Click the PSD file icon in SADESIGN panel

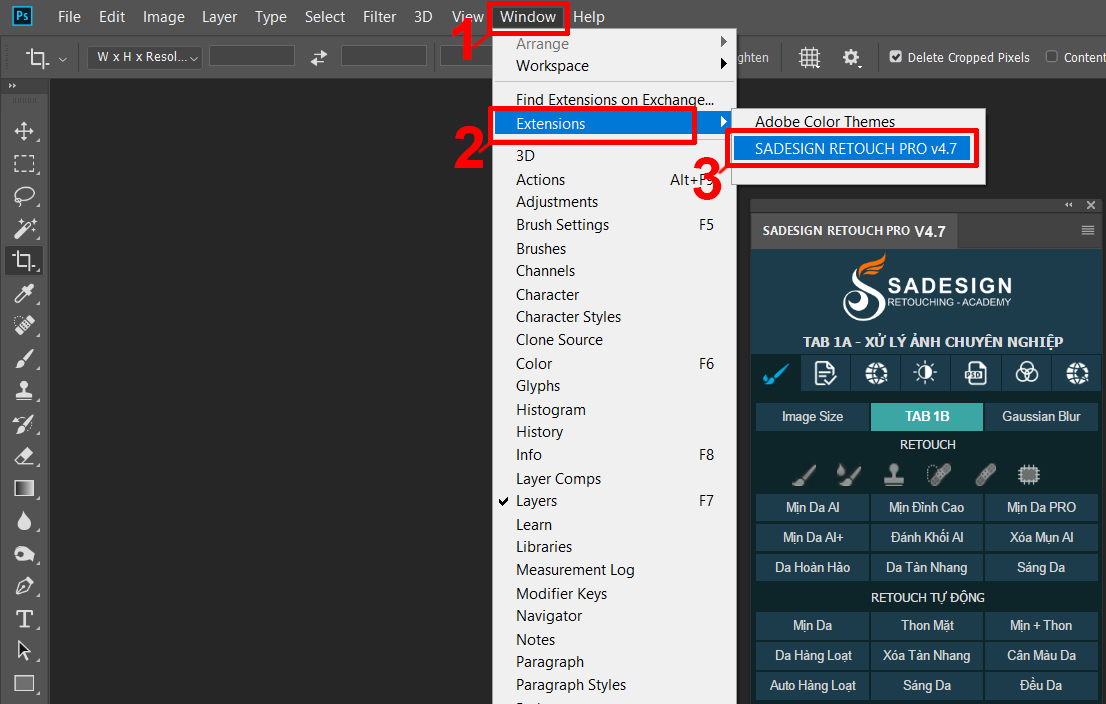pyautogui.click(x=975, y=373)
